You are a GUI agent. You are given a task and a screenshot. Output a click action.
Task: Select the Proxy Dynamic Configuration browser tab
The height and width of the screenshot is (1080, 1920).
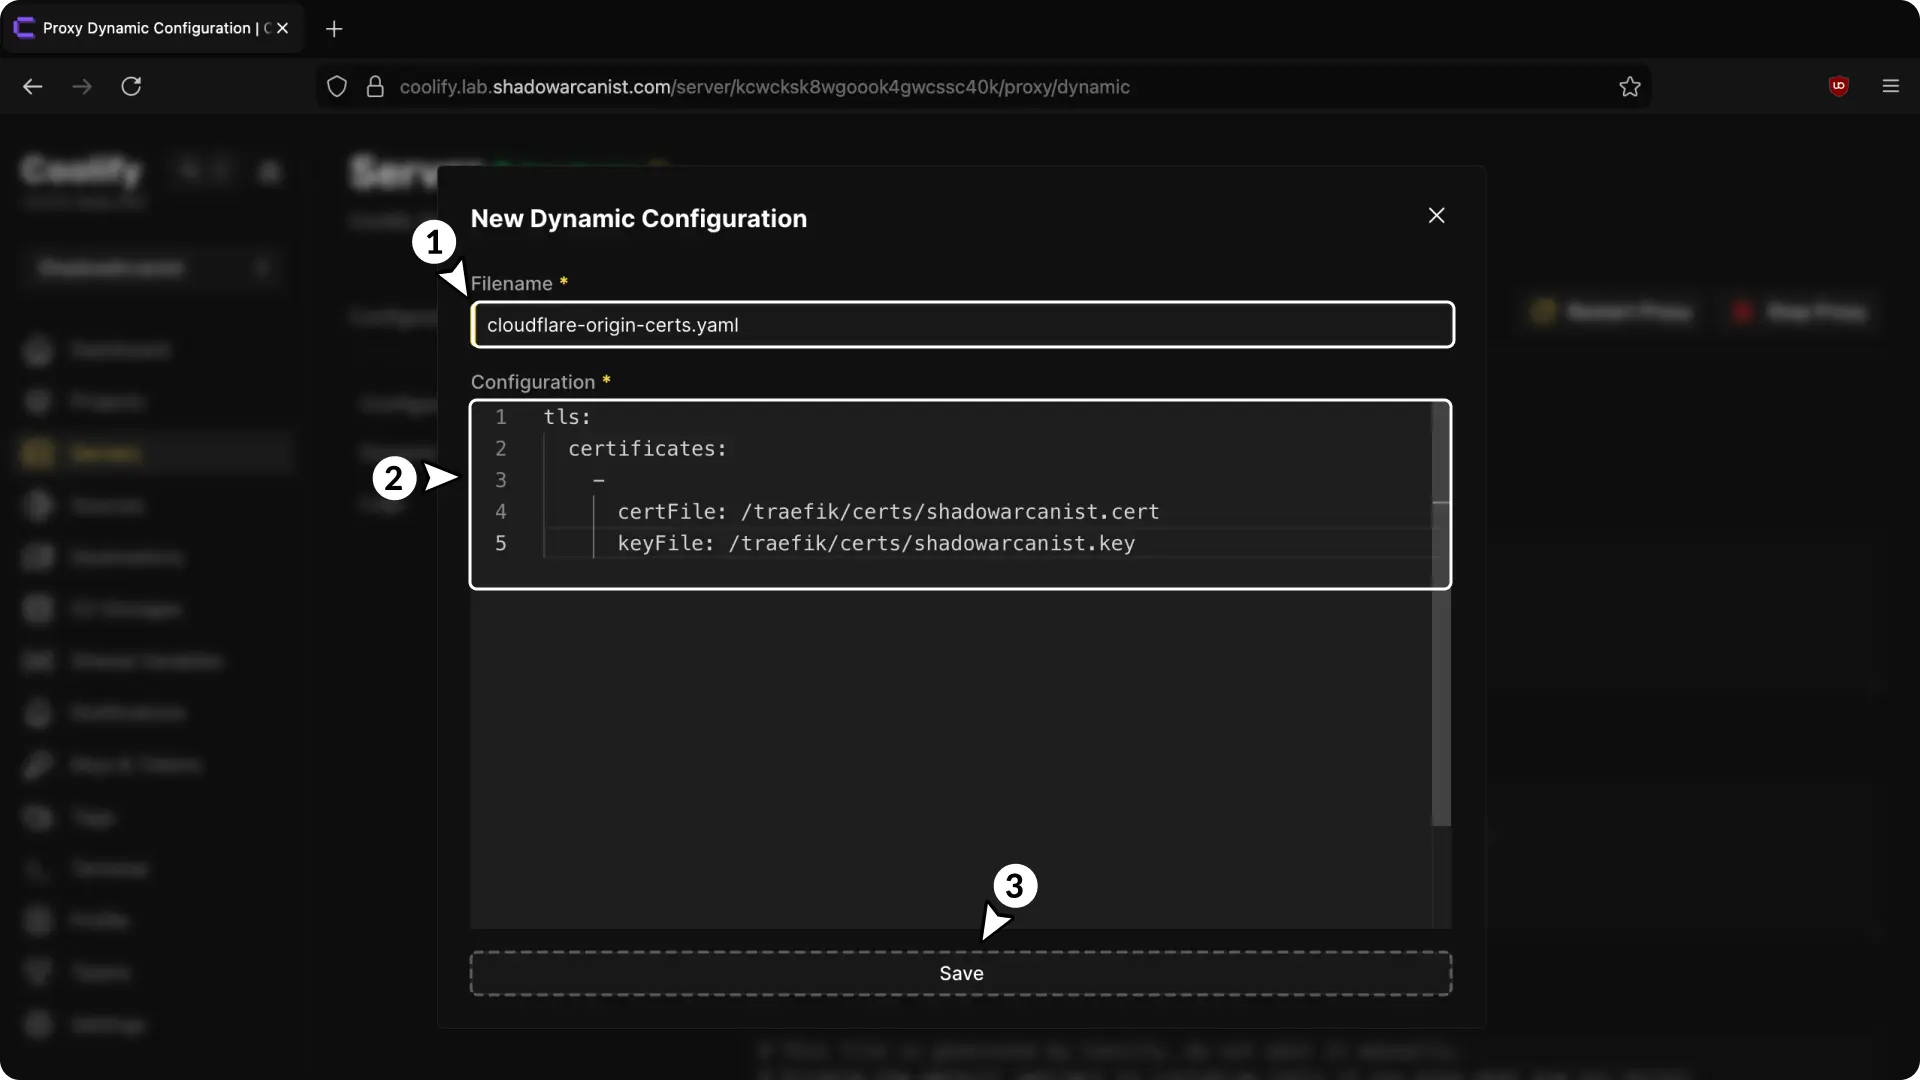coord(145,29)
